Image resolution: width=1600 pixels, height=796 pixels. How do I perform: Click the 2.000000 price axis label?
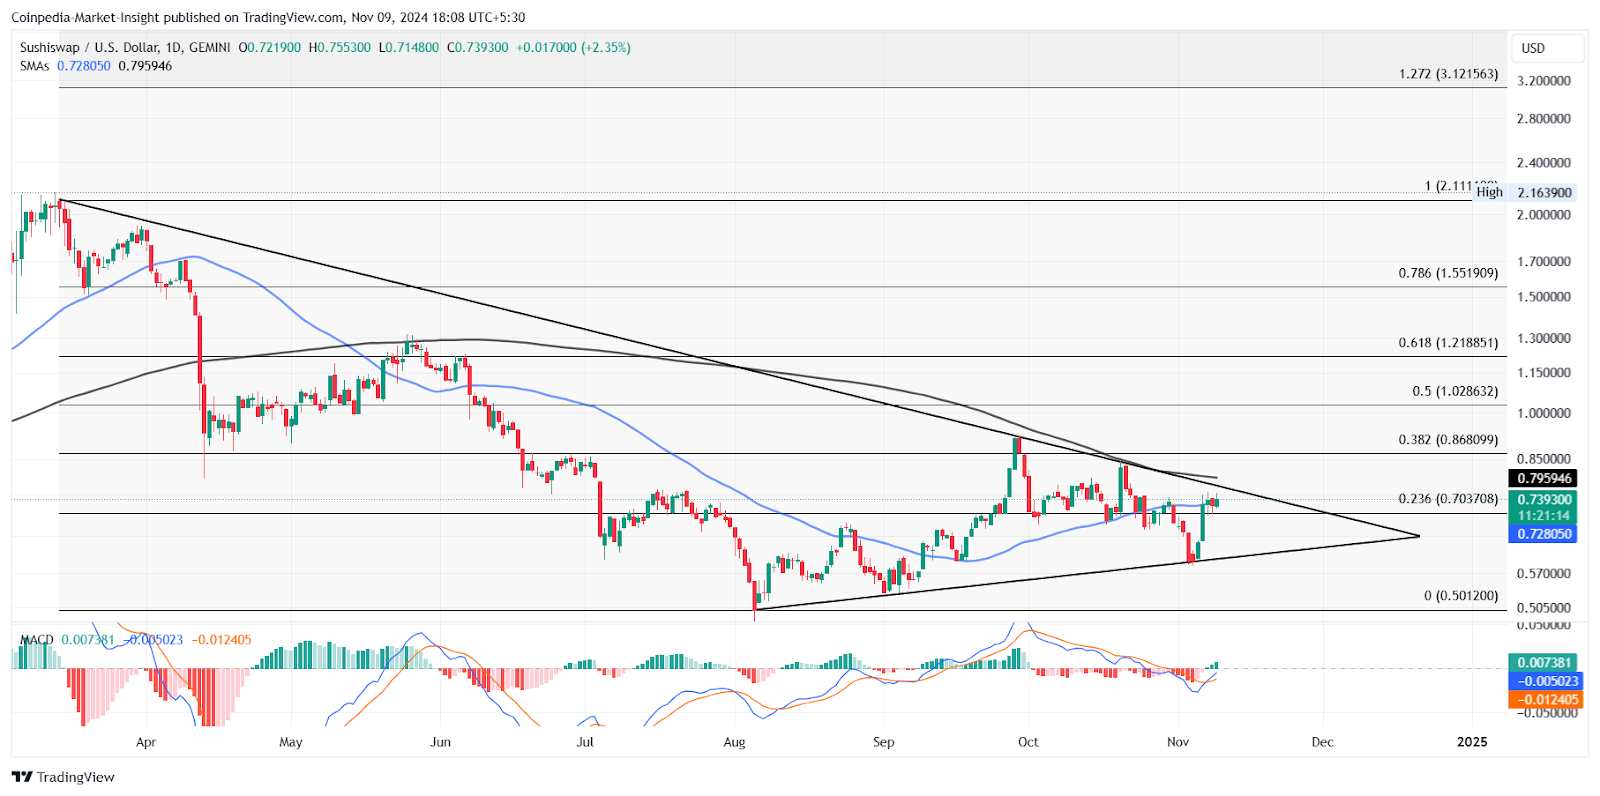tap(1544, 215)
